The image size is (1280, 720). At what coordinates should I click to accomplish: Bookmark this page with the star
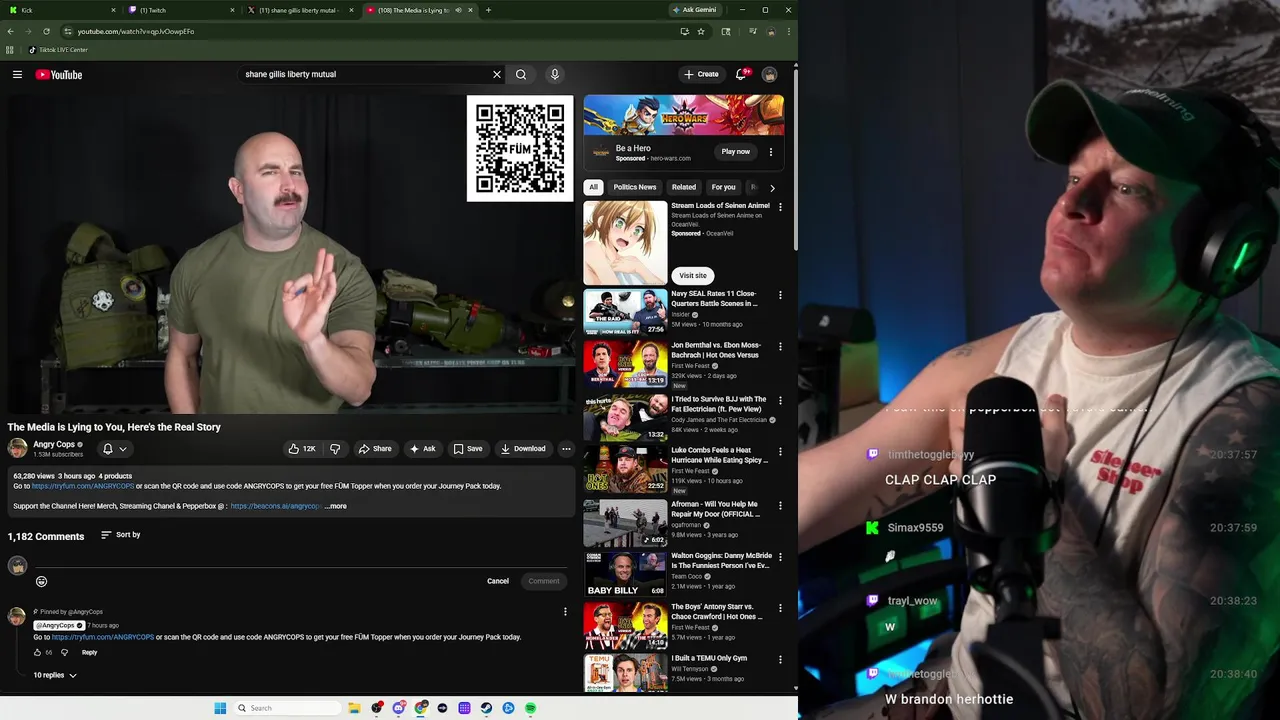click(x=701, y=31)
